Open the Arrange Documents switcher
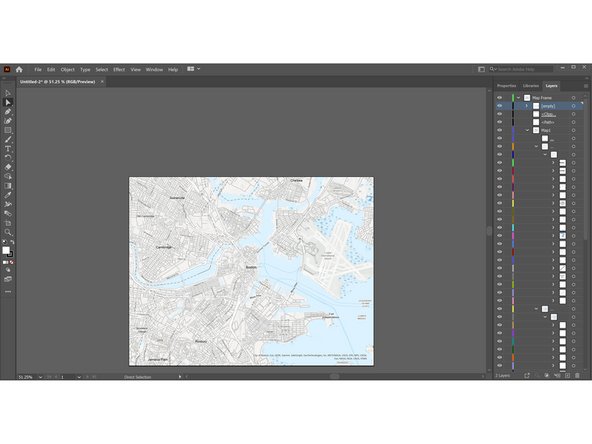This screenshot has width=592, height=444. click(x=191, y=69)
